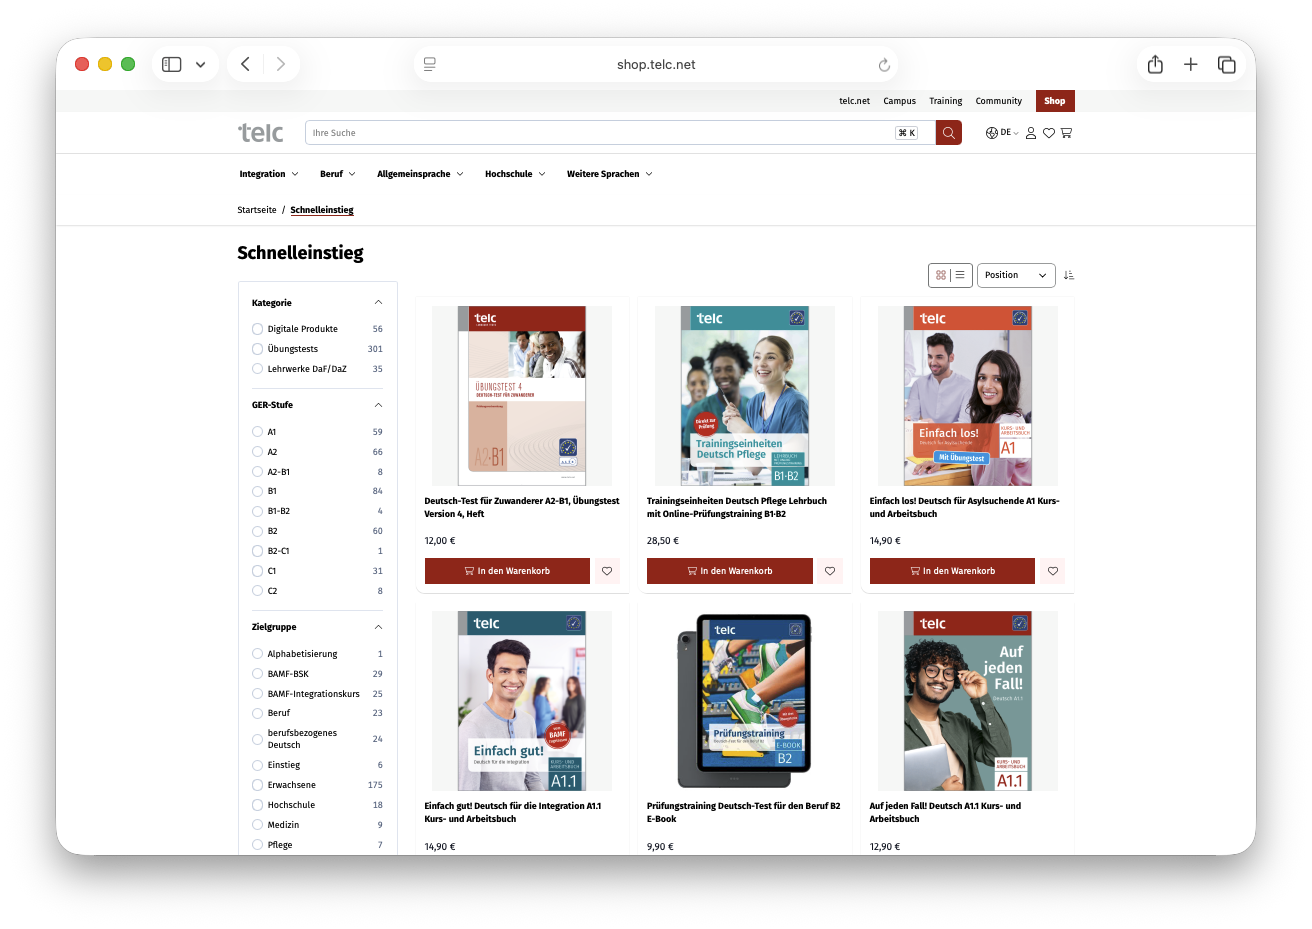Image resolution: width=1312 pixels, height=929 pixels.
Task: Add Trainingseinheiten Deutsch Pflege to wishlist
Action: [x=830, y=571]
